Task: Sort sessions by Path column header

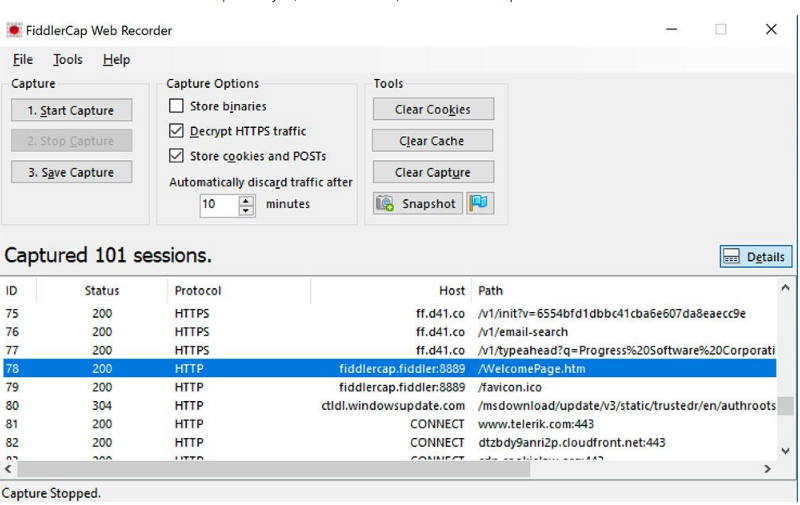Action: pyautogui.click(x=624, y=291)
